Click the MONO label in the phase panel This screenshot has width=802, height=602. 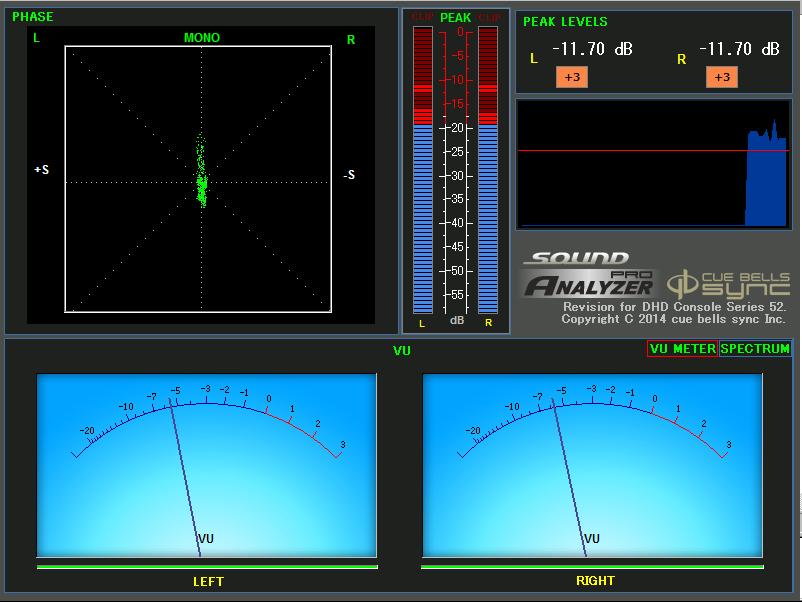(x=201, y=38)
